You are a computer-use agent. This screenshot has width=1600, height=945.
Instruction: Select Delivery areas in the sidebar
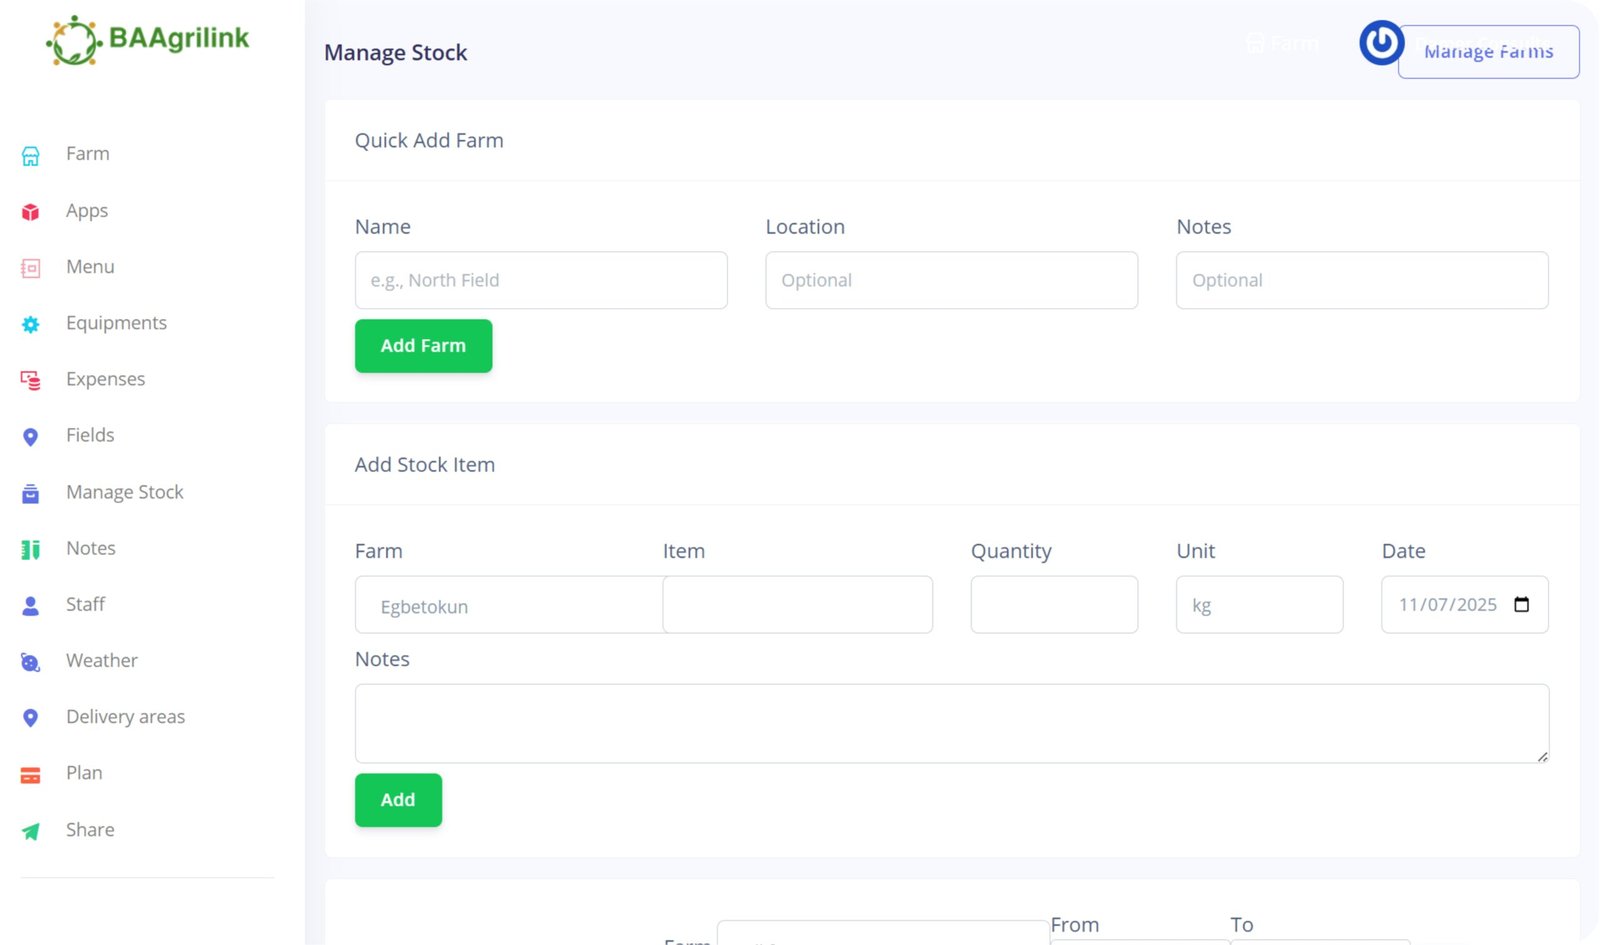click(125, 717)
